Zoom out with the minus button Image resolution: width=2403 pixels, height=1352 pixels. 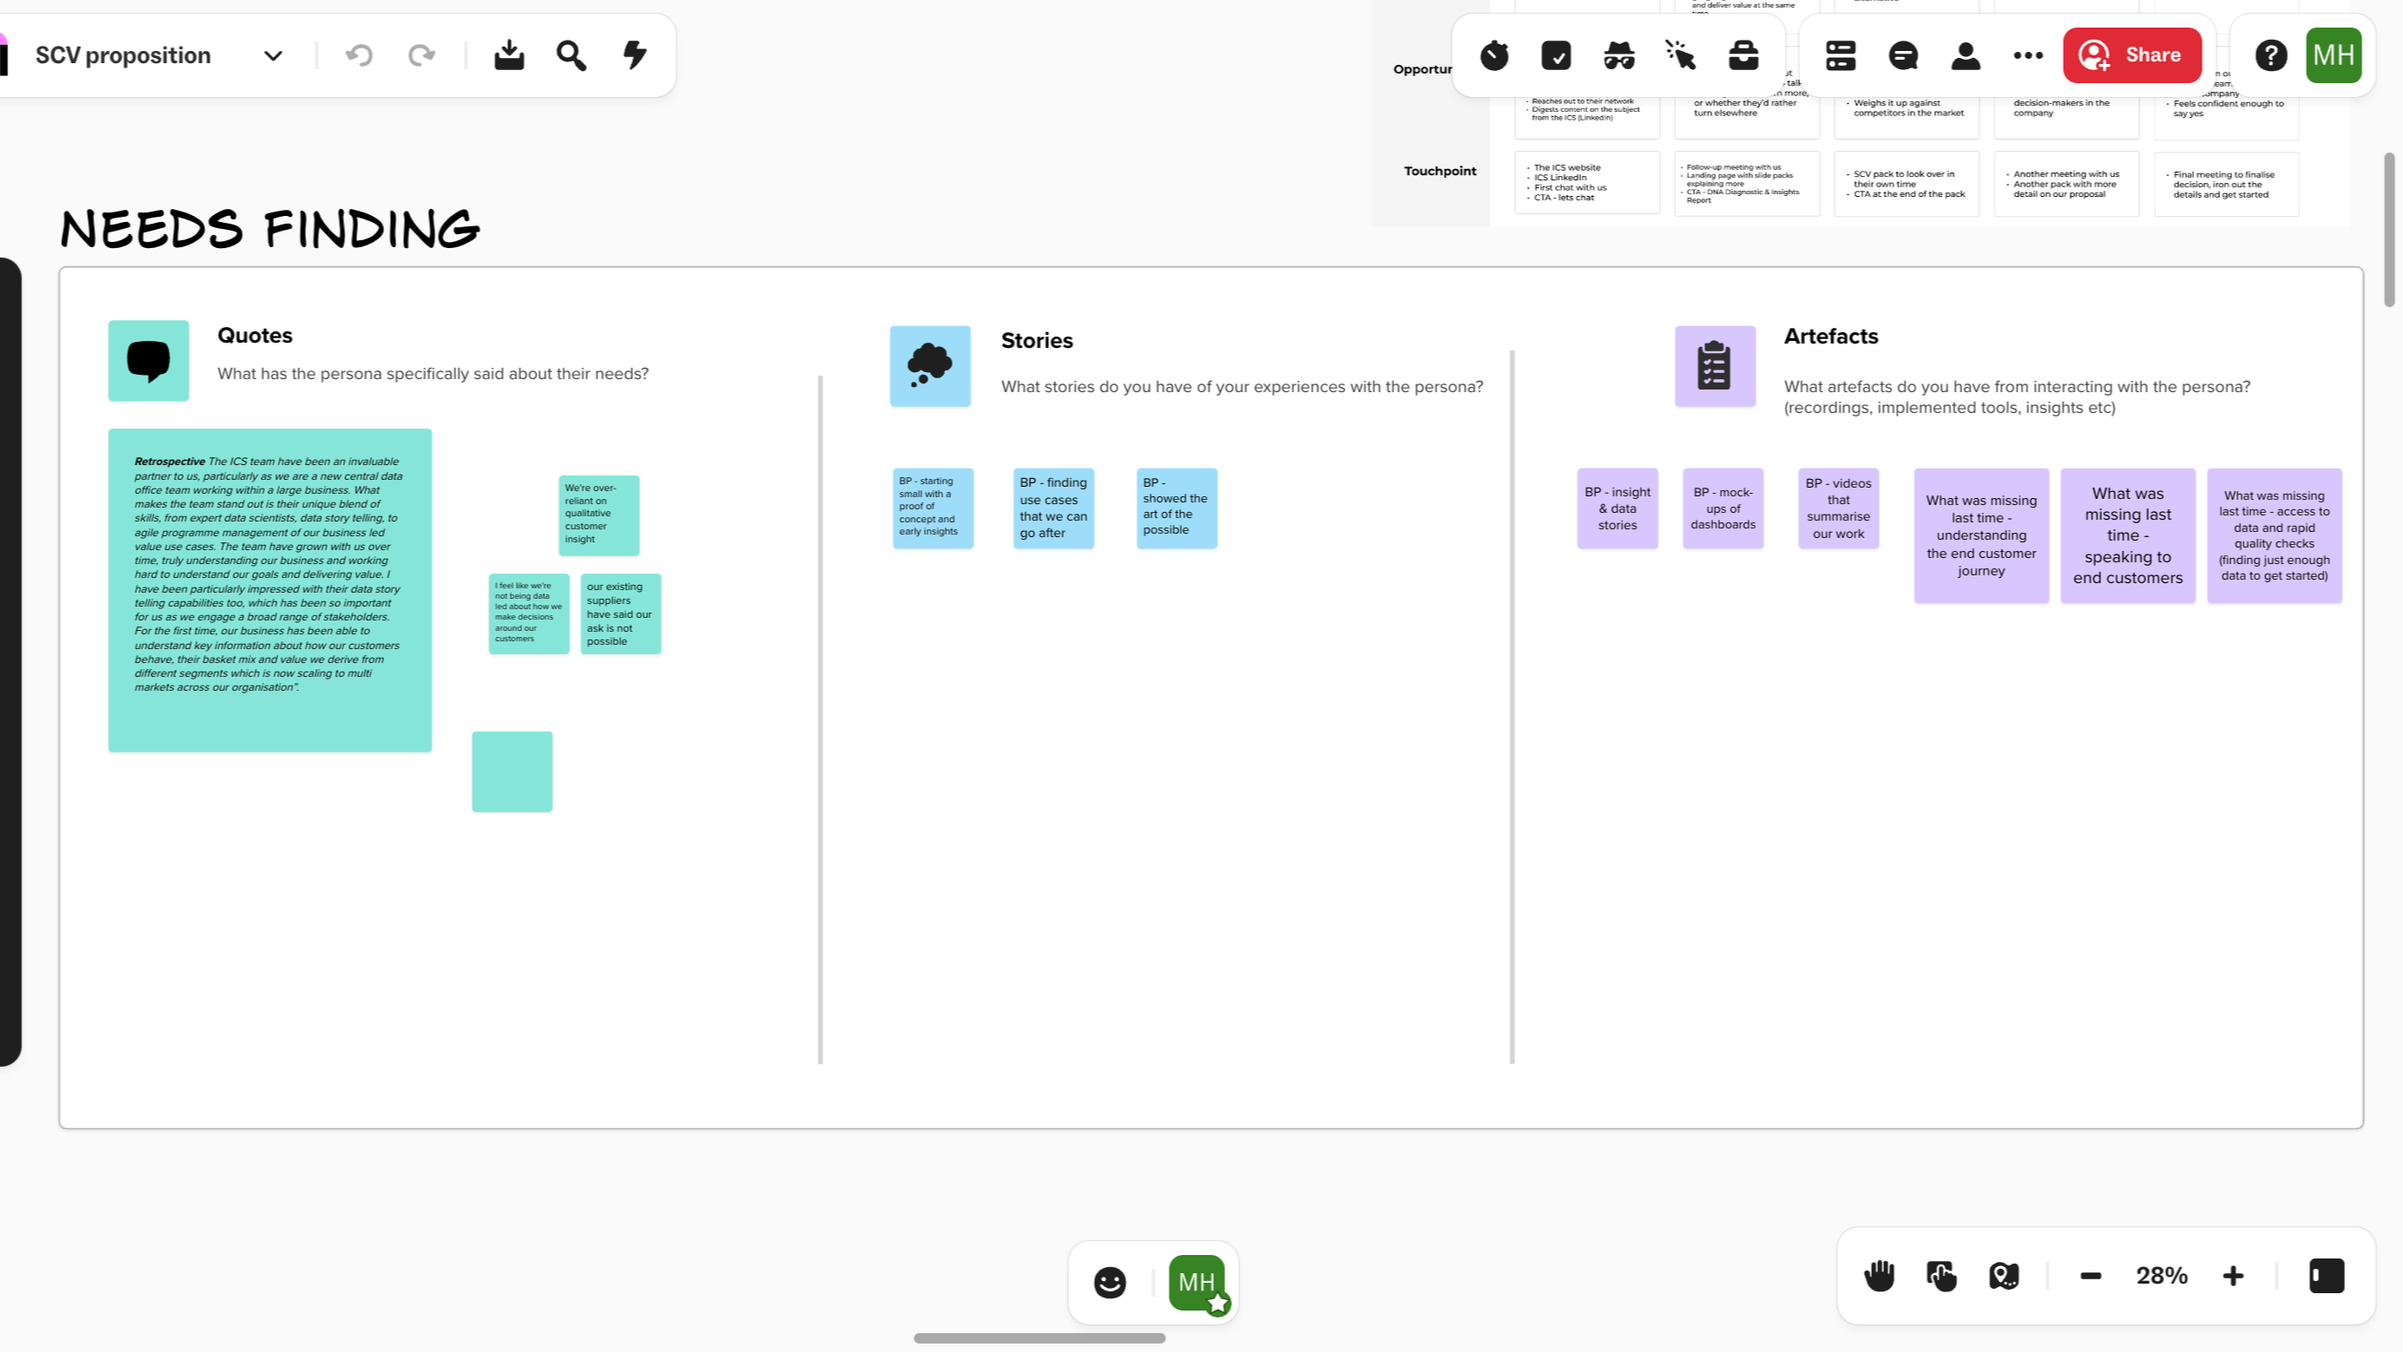point(2090,1276)
